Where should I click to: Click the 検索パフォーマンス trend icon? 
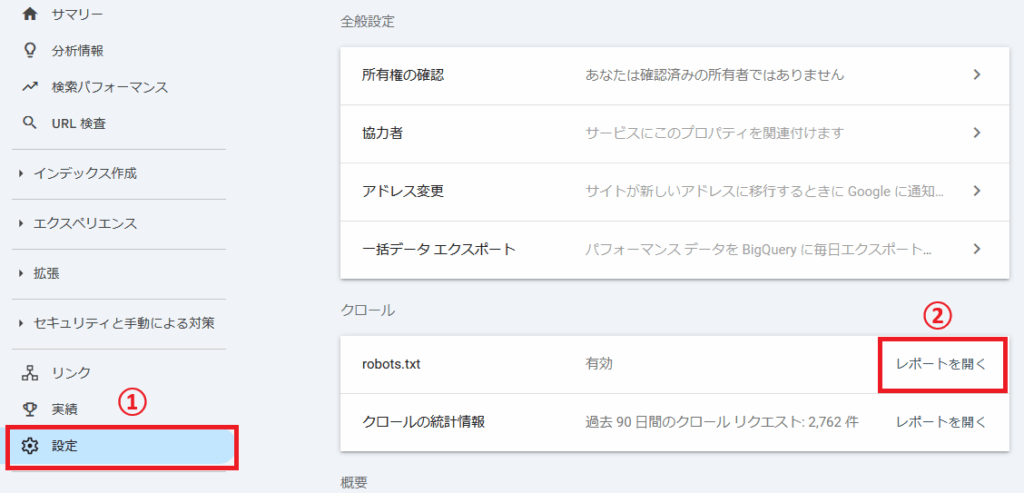pyautogui.click(x=30, y=87)
